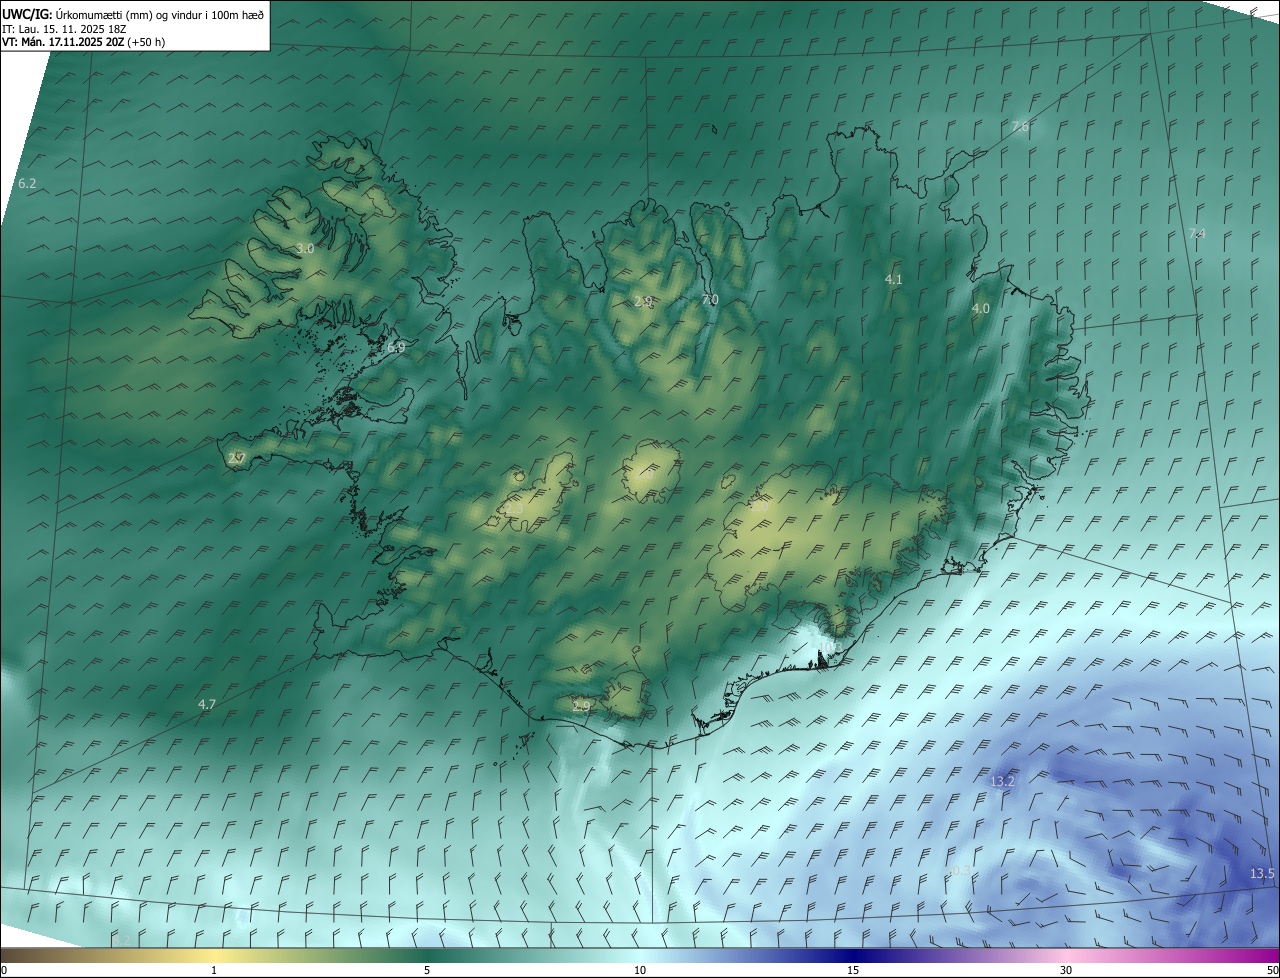The image size is (1280, 978).
Task: Click the 7.6 value off the northeast coast
Action: 1020,127
